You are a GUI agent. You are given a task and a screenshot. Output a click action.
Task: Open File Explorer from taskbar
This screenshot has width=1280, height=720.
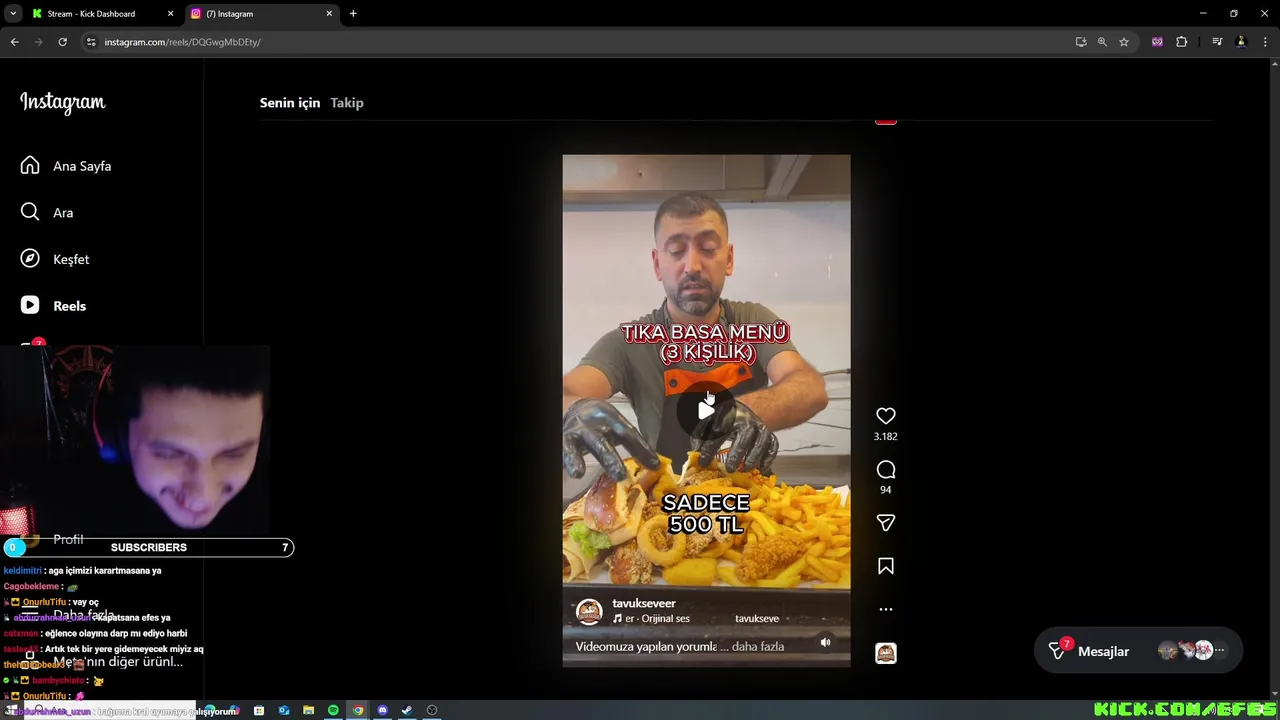308,710
